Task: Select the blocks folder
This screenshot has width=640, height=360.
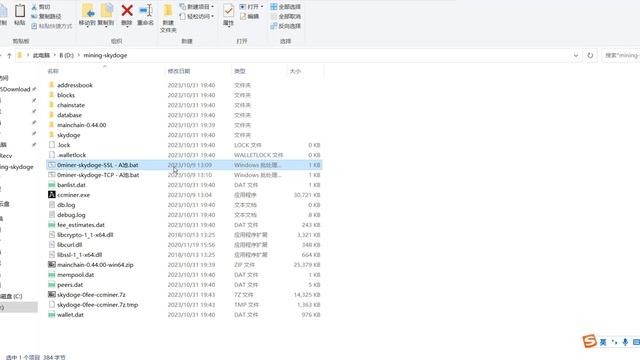Action: pyautogui.click(x=184, y=95)
